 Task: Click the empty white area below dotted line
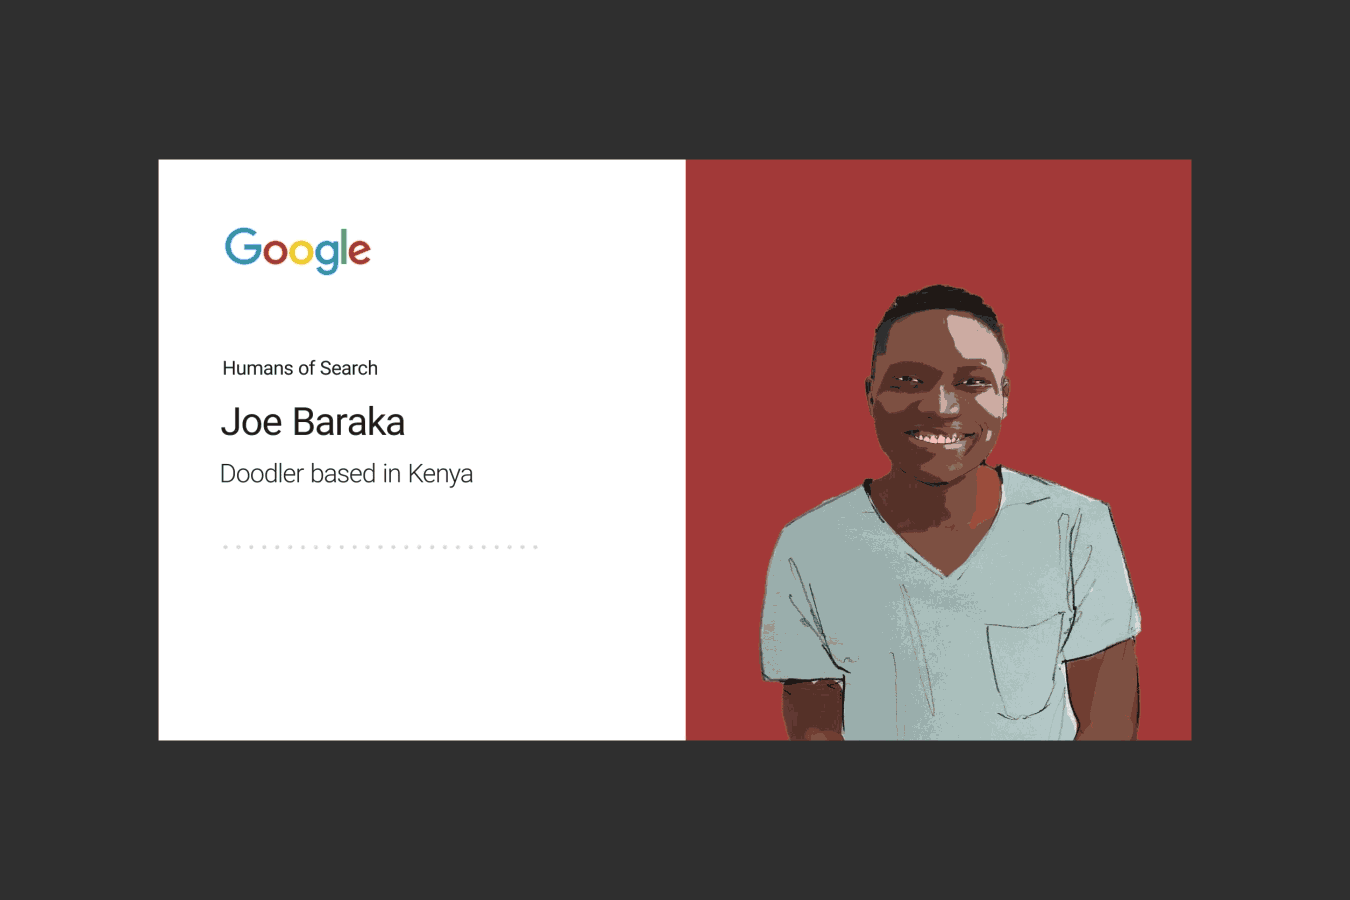tap(420, 650)
